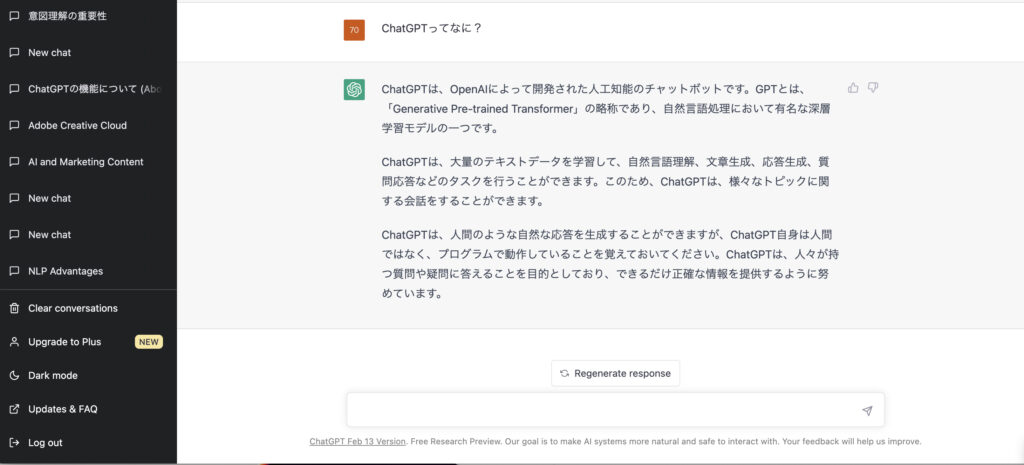The height and width of the screenshot is (465, 1024).
Task: Open the 意図理解の重要性 conversation
Action: (67, 16)
